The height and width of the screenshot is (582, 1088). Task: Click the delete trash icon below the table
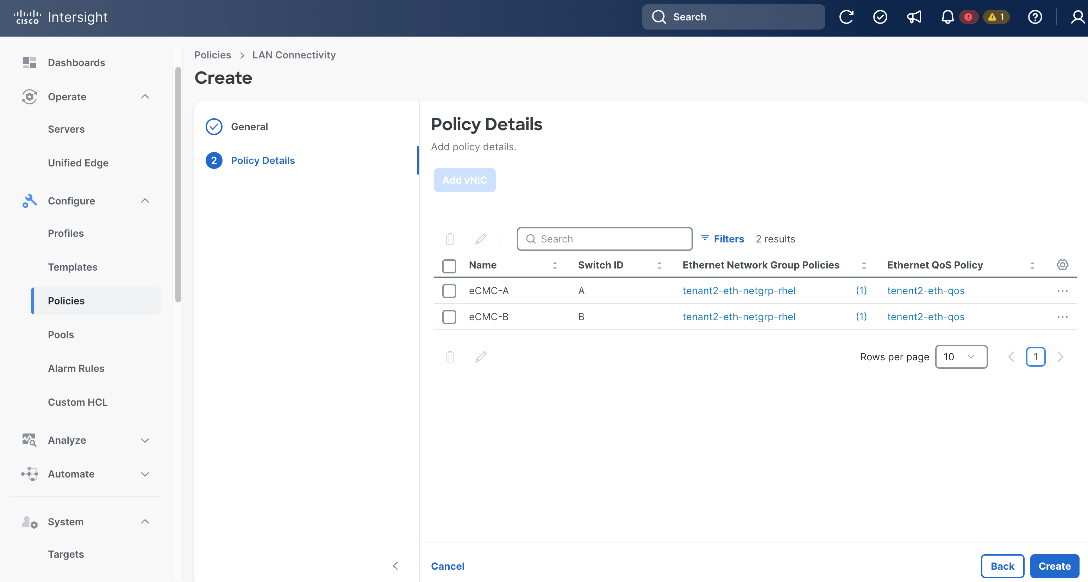450,357
